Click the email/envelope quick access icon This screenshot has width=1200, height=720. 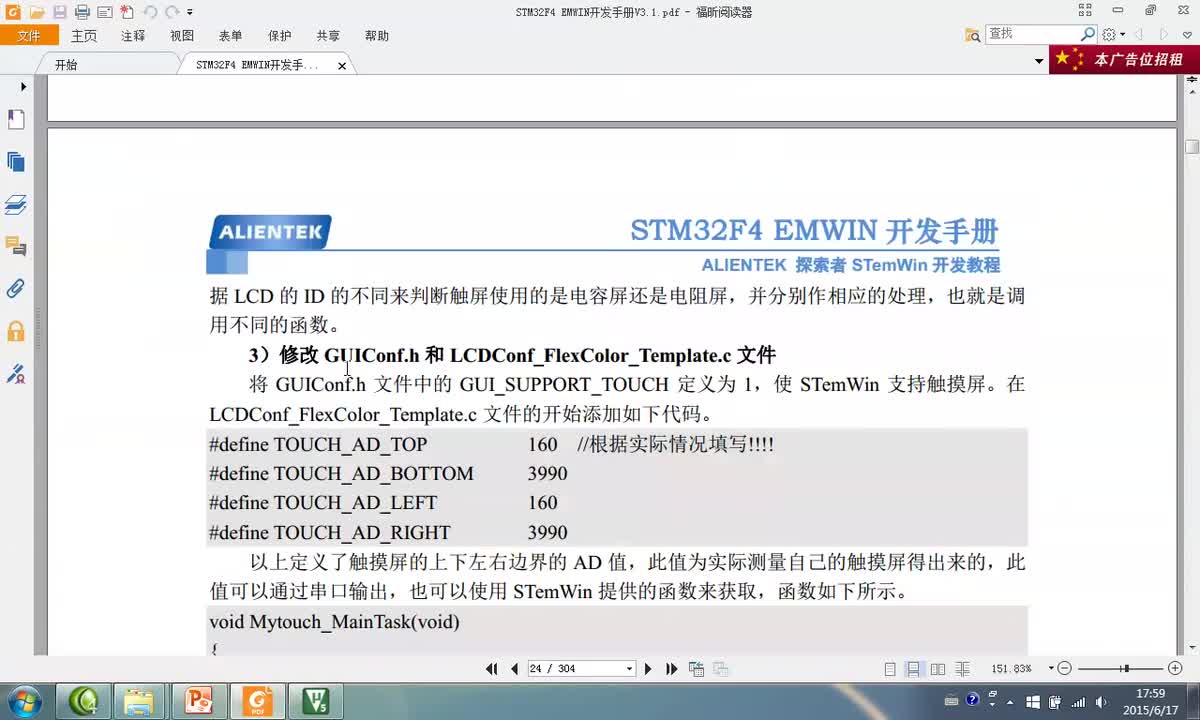tap(104, 12)
